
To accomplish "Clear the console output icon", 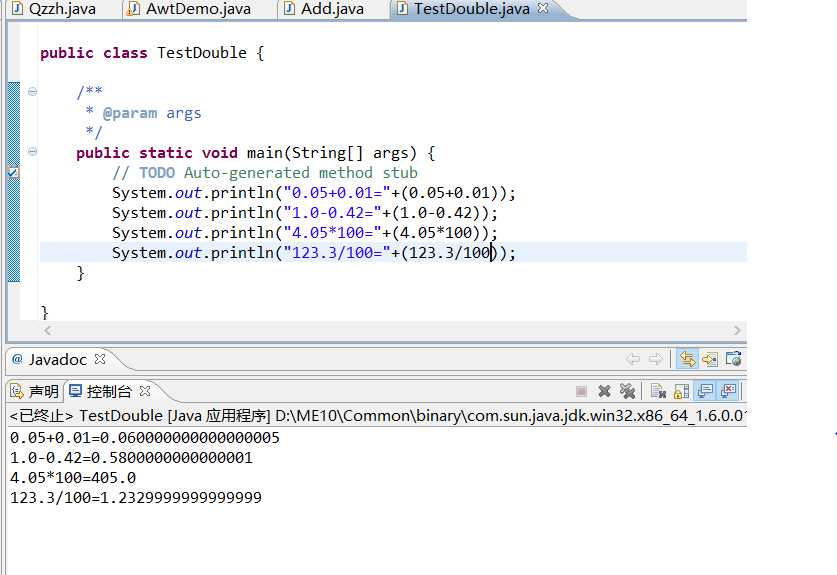I will 658,392.
